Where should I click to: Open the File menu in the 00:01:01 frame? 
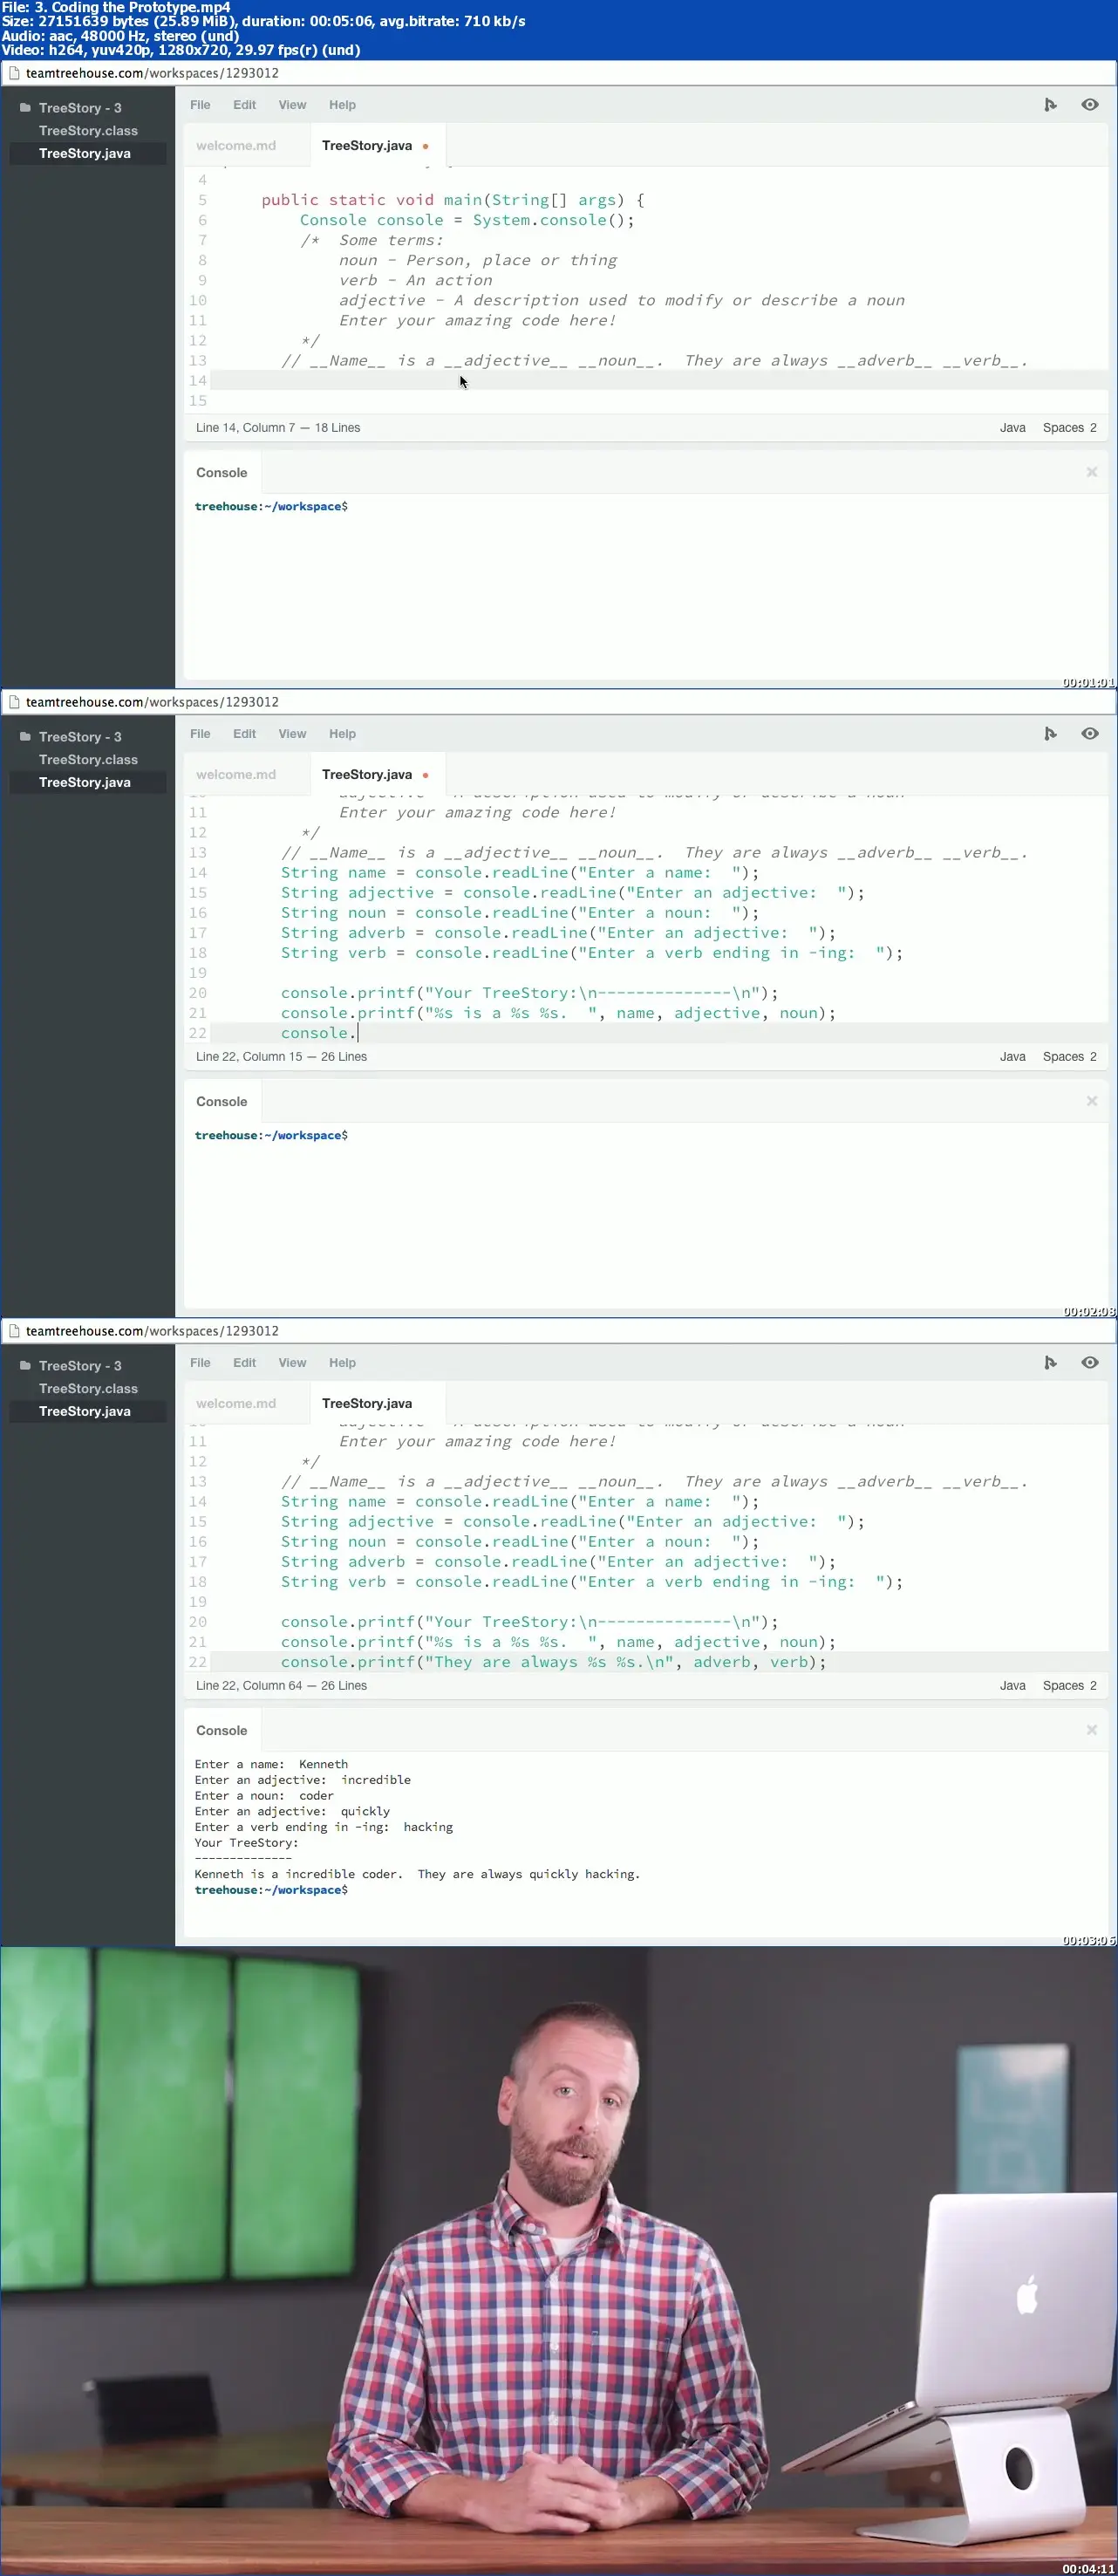click(x=200, y=105)
